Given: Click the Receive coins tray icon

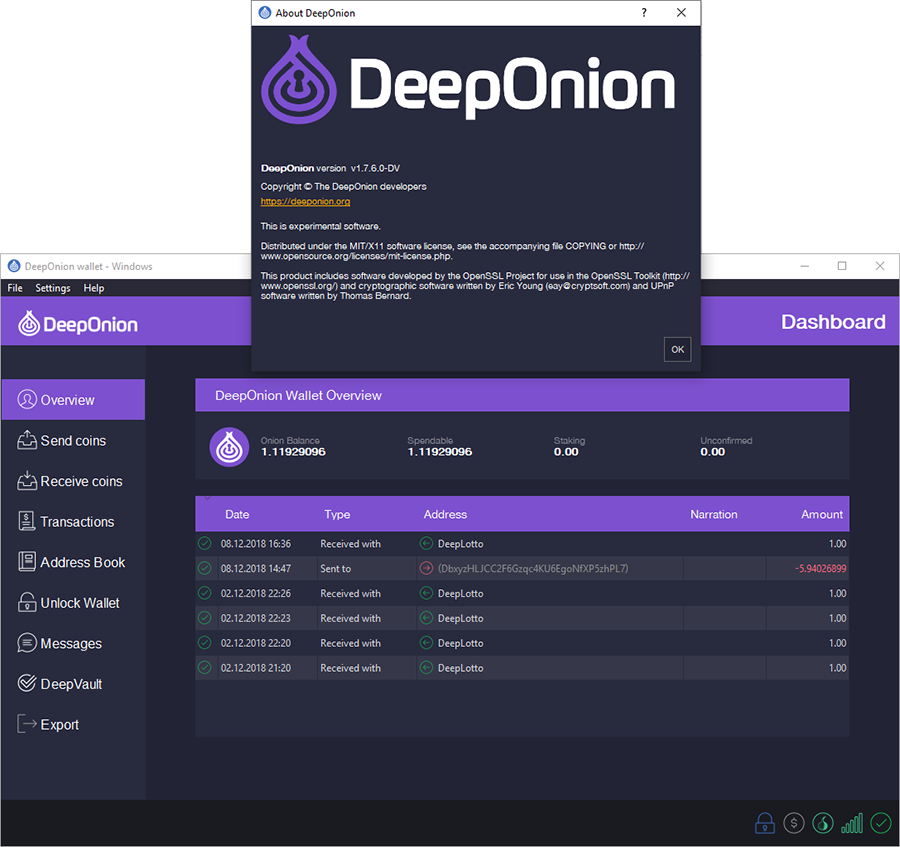Looking at the screenshot, I should pyautogui.click(x=27, y=481).
